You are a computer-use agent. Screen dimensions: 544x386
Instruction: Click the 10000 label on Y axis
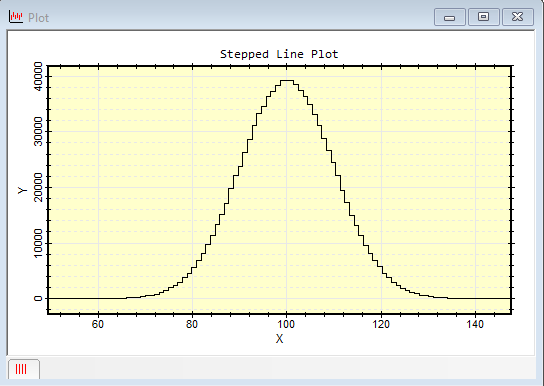pos(38,243)
